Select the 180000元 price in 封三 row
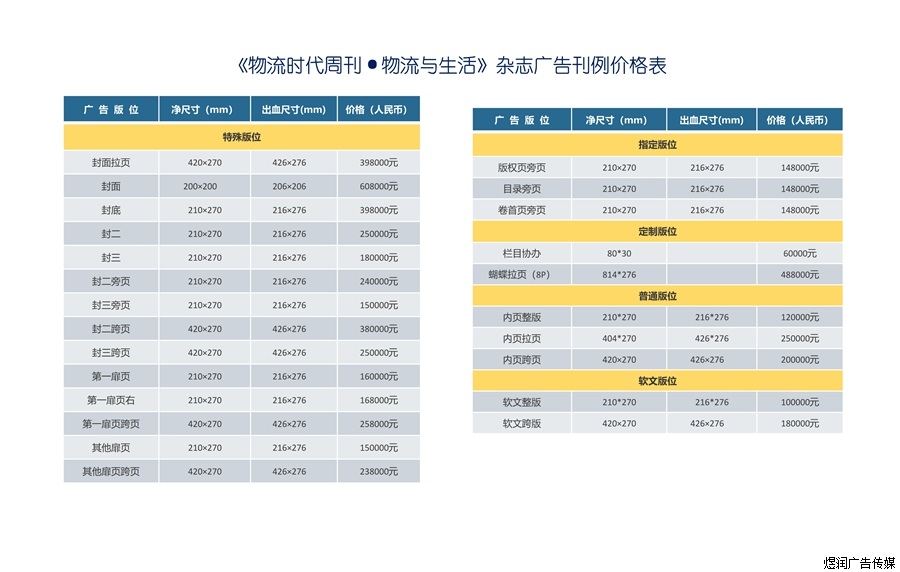Screen dimensions: 900x572 point(379,258)
